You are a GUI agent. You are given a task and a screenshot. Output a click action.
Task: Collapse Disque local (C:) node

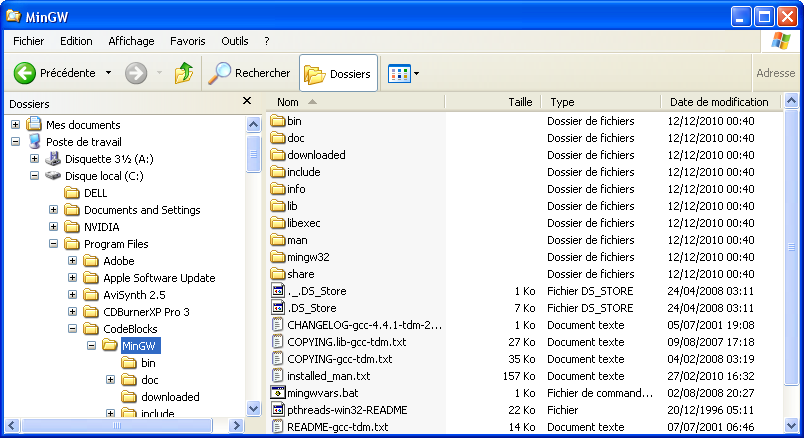point(34,175)
